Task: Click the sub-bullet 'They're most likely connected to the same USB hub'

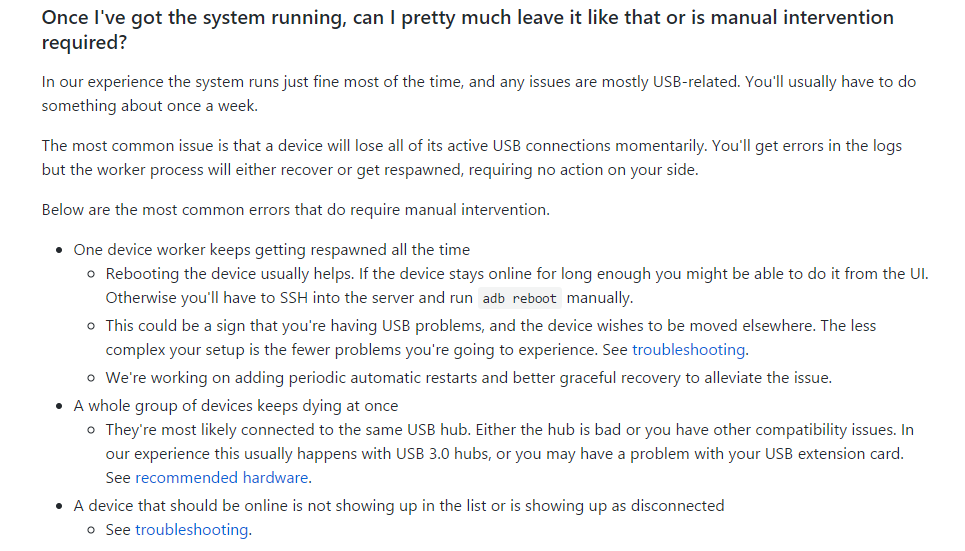Action: pyautogui.click(x=510, y=454)
